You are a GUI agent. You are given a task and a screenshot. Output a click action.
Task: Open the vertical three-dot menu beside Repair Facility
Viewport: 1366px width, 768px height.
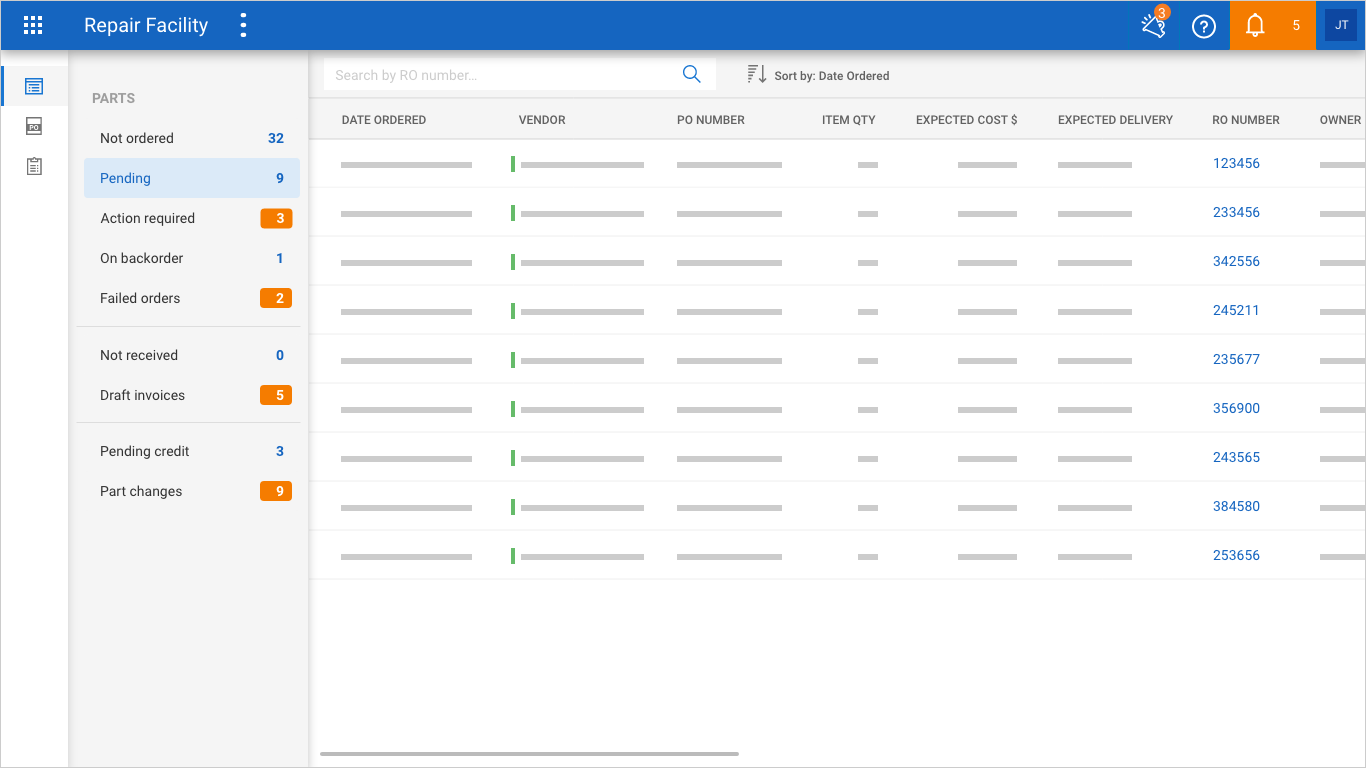pos(243,26)
